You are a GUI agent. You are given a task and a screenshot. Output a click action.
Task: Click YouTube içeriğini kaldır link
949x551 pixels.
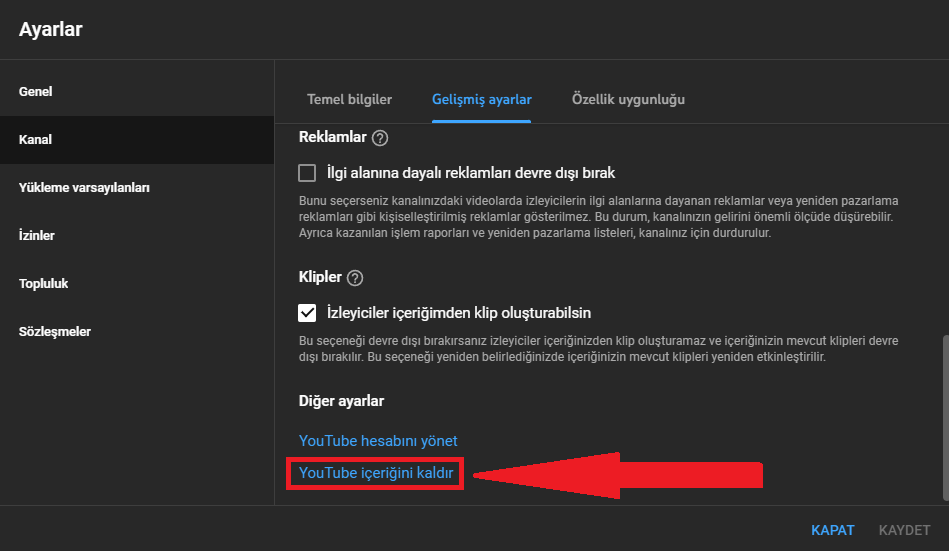(x=376, y=473)
